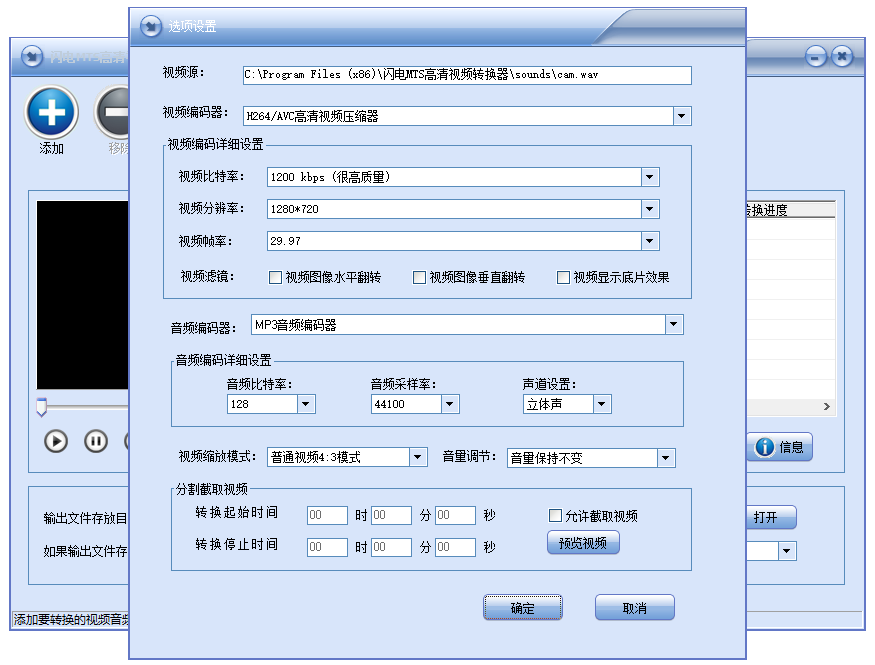Click the cancel (取消) button
The width and height of the screenshot is (875, 665).
(634, 608)
